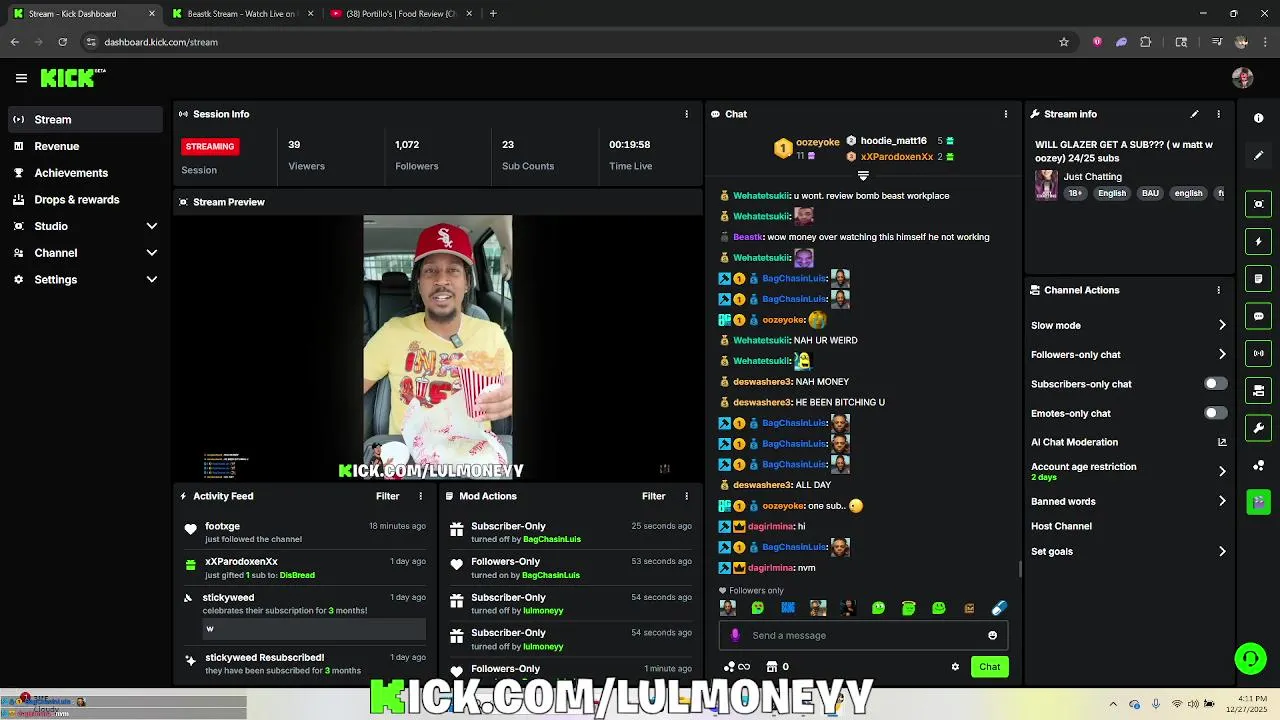The width and height of the screenshot is (1280, 720).
Task: Open Activity Feed Filter
Action: pos(387,496)
